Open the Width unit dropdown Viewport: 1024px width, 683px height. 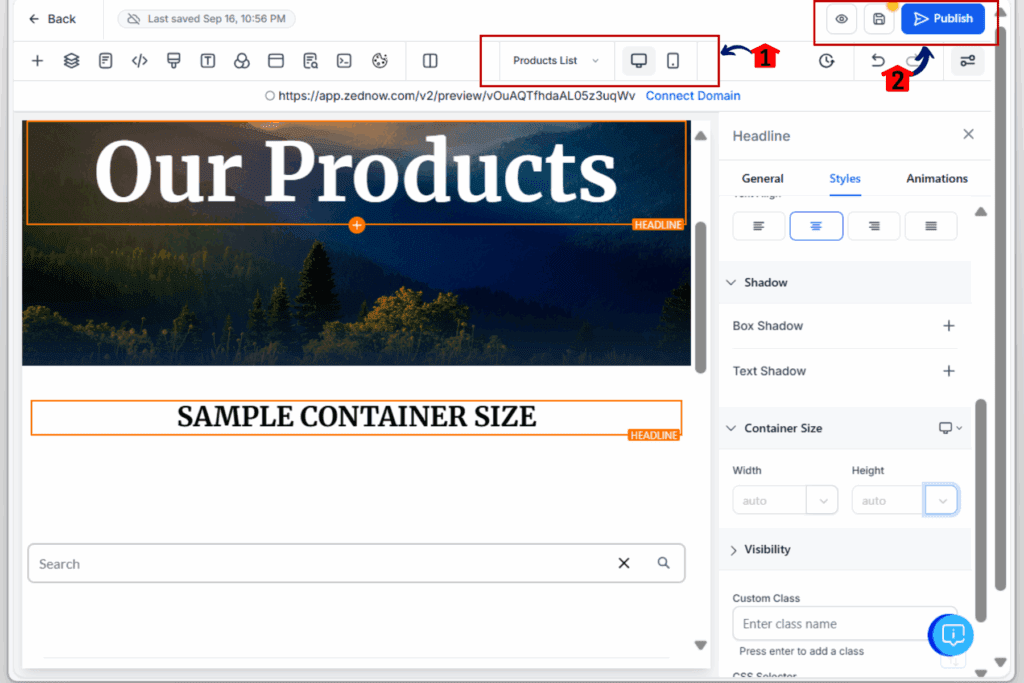(x=823, y=501)
